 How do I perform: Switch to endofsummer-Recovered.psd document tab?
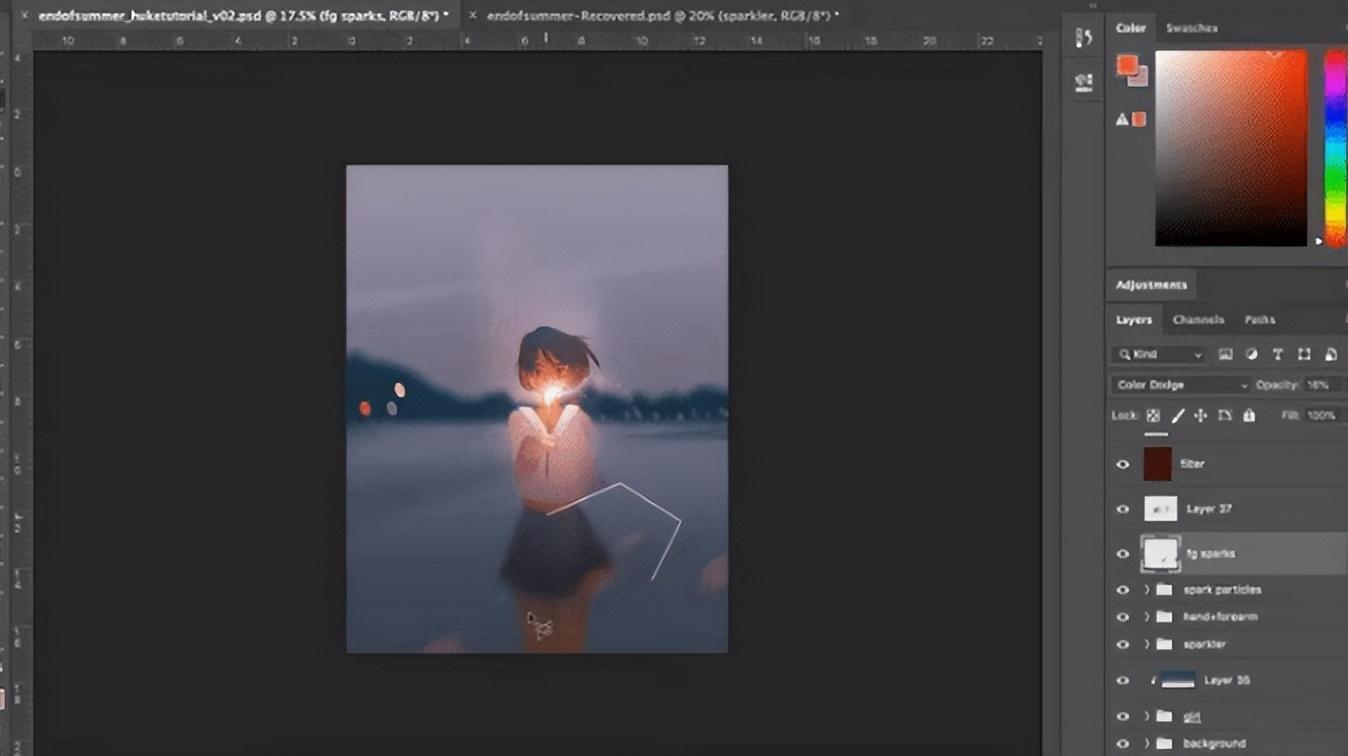click(x=662, y=16)
